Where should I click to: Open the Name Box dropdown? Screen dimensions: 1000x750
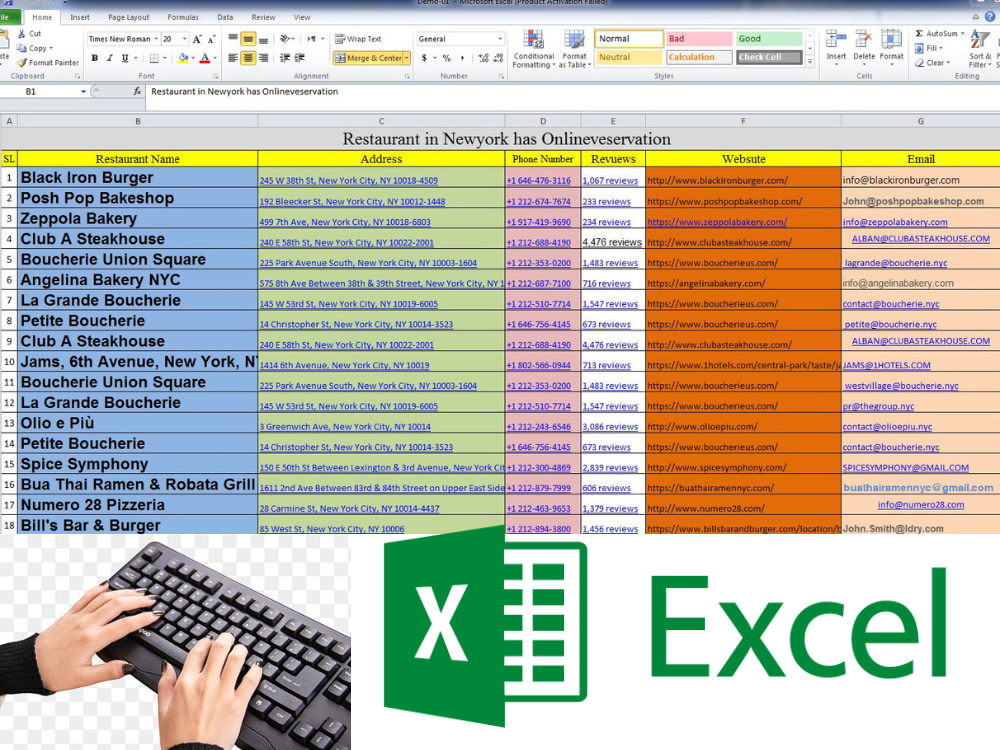point(83,92)
